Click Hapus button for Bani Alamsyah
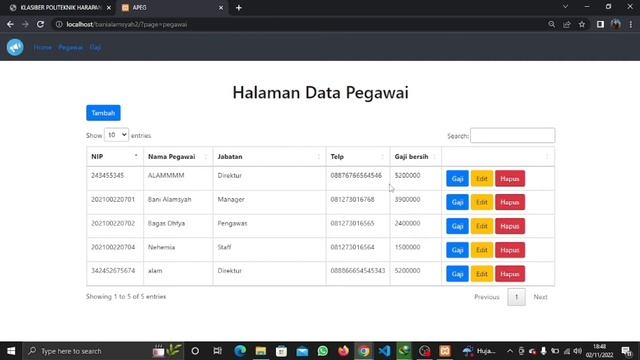 (x=510, y=202)
